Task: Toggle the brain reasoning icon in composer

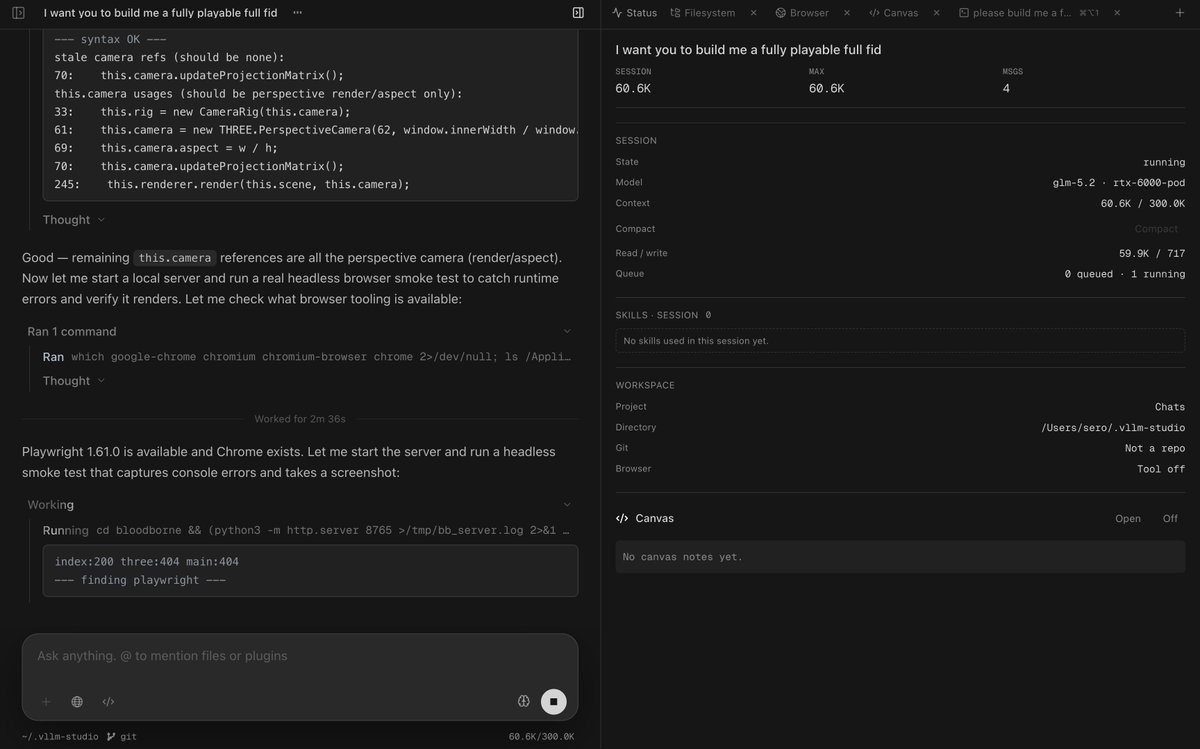Action: click(523, 702)
